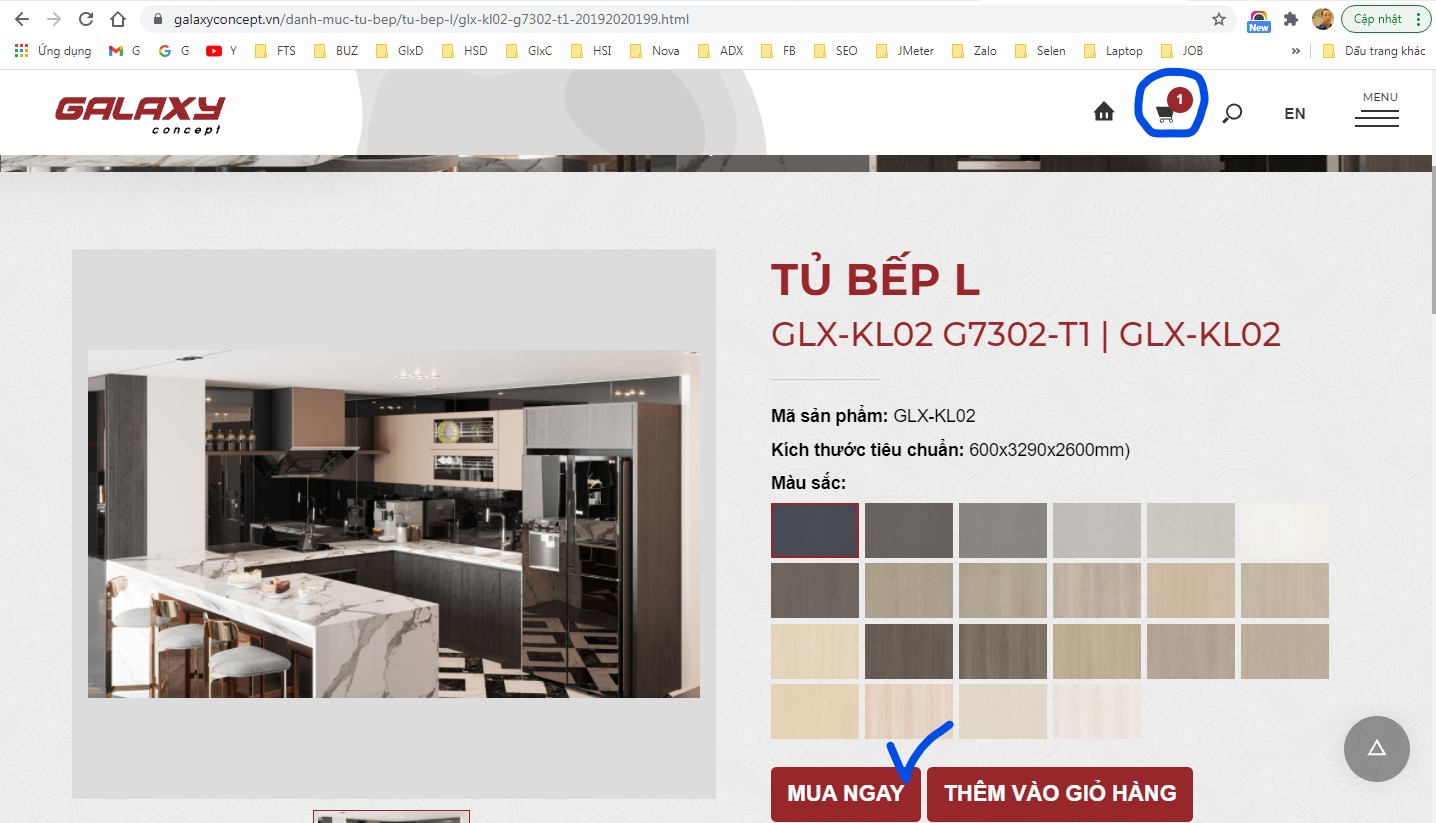Viewport: 1436px width, 823px height.
Task: Switch language to EN
Action: (1294, 113)
